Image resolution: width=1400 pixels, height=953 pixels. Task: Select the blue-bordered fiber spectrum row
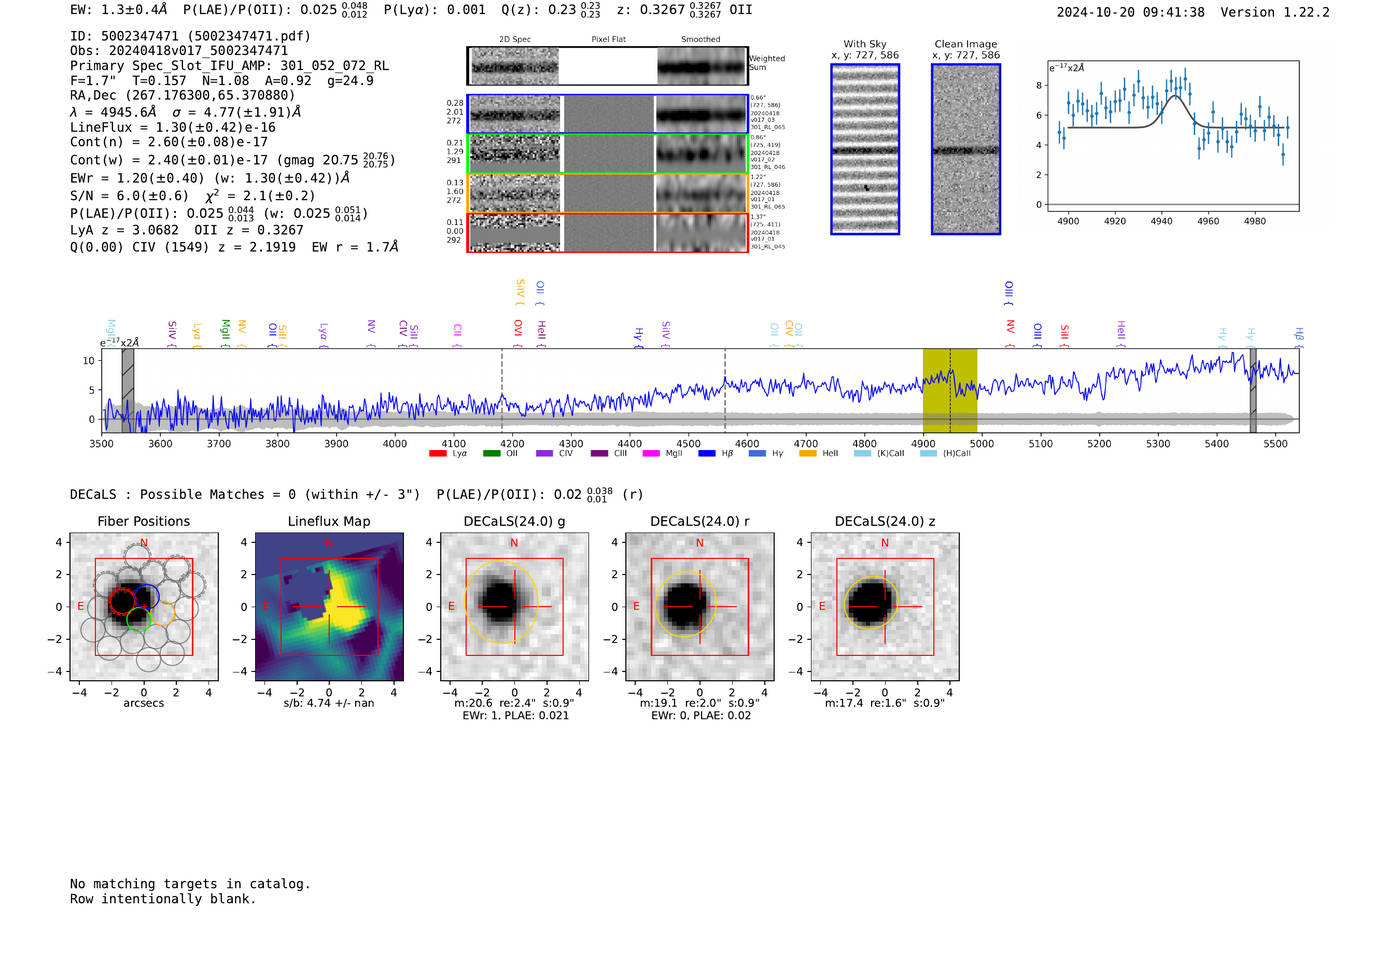(608, 114)
